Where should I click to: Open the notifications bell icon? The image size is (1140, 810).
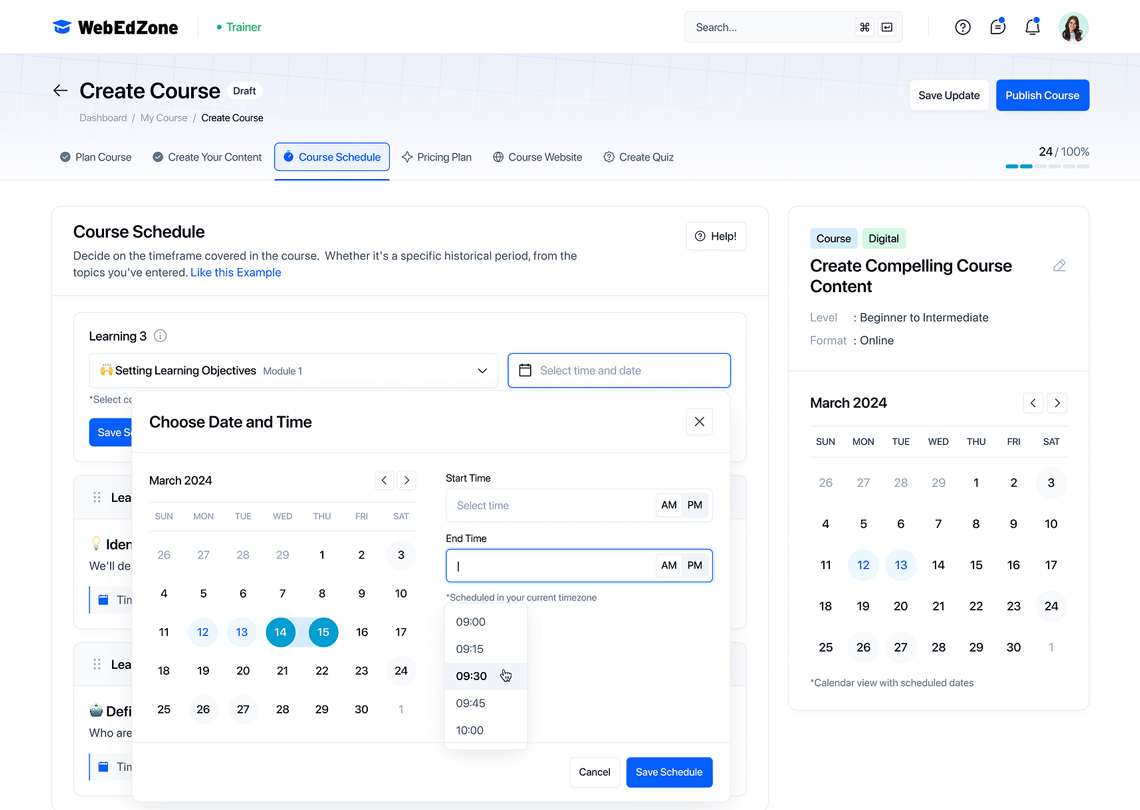pos(1032,28)
